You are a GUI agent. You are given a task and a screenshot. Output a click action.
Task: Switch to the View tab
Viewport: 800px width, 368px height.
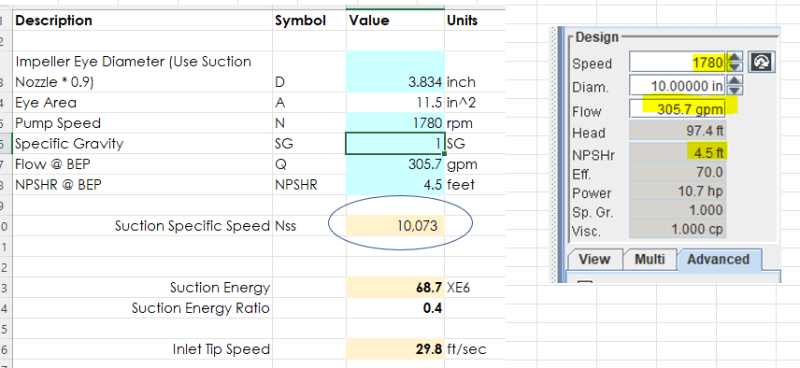coord(594,259)
